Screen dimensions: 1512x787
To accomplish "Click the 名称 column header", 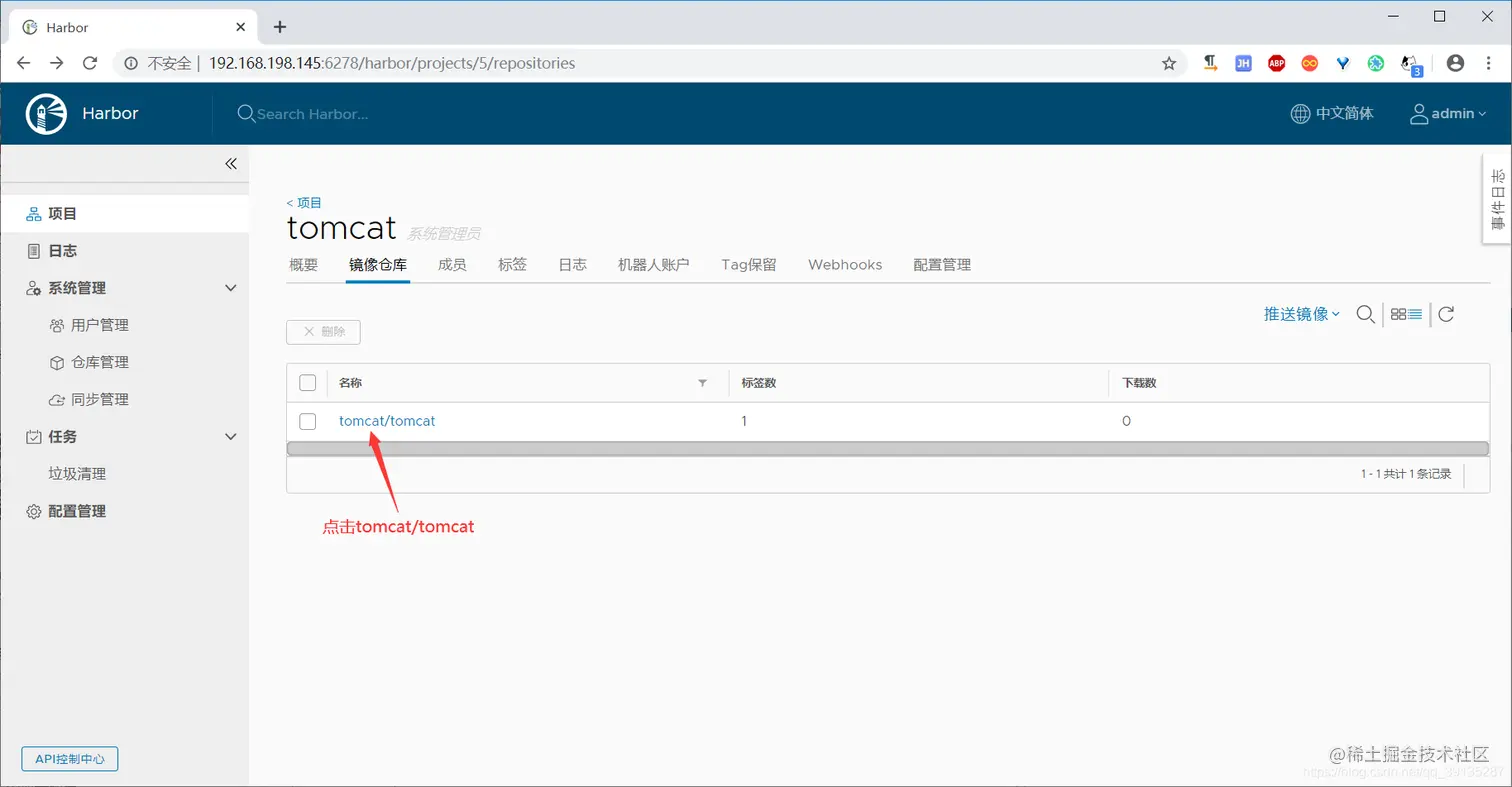I will (x=351, y=383).
